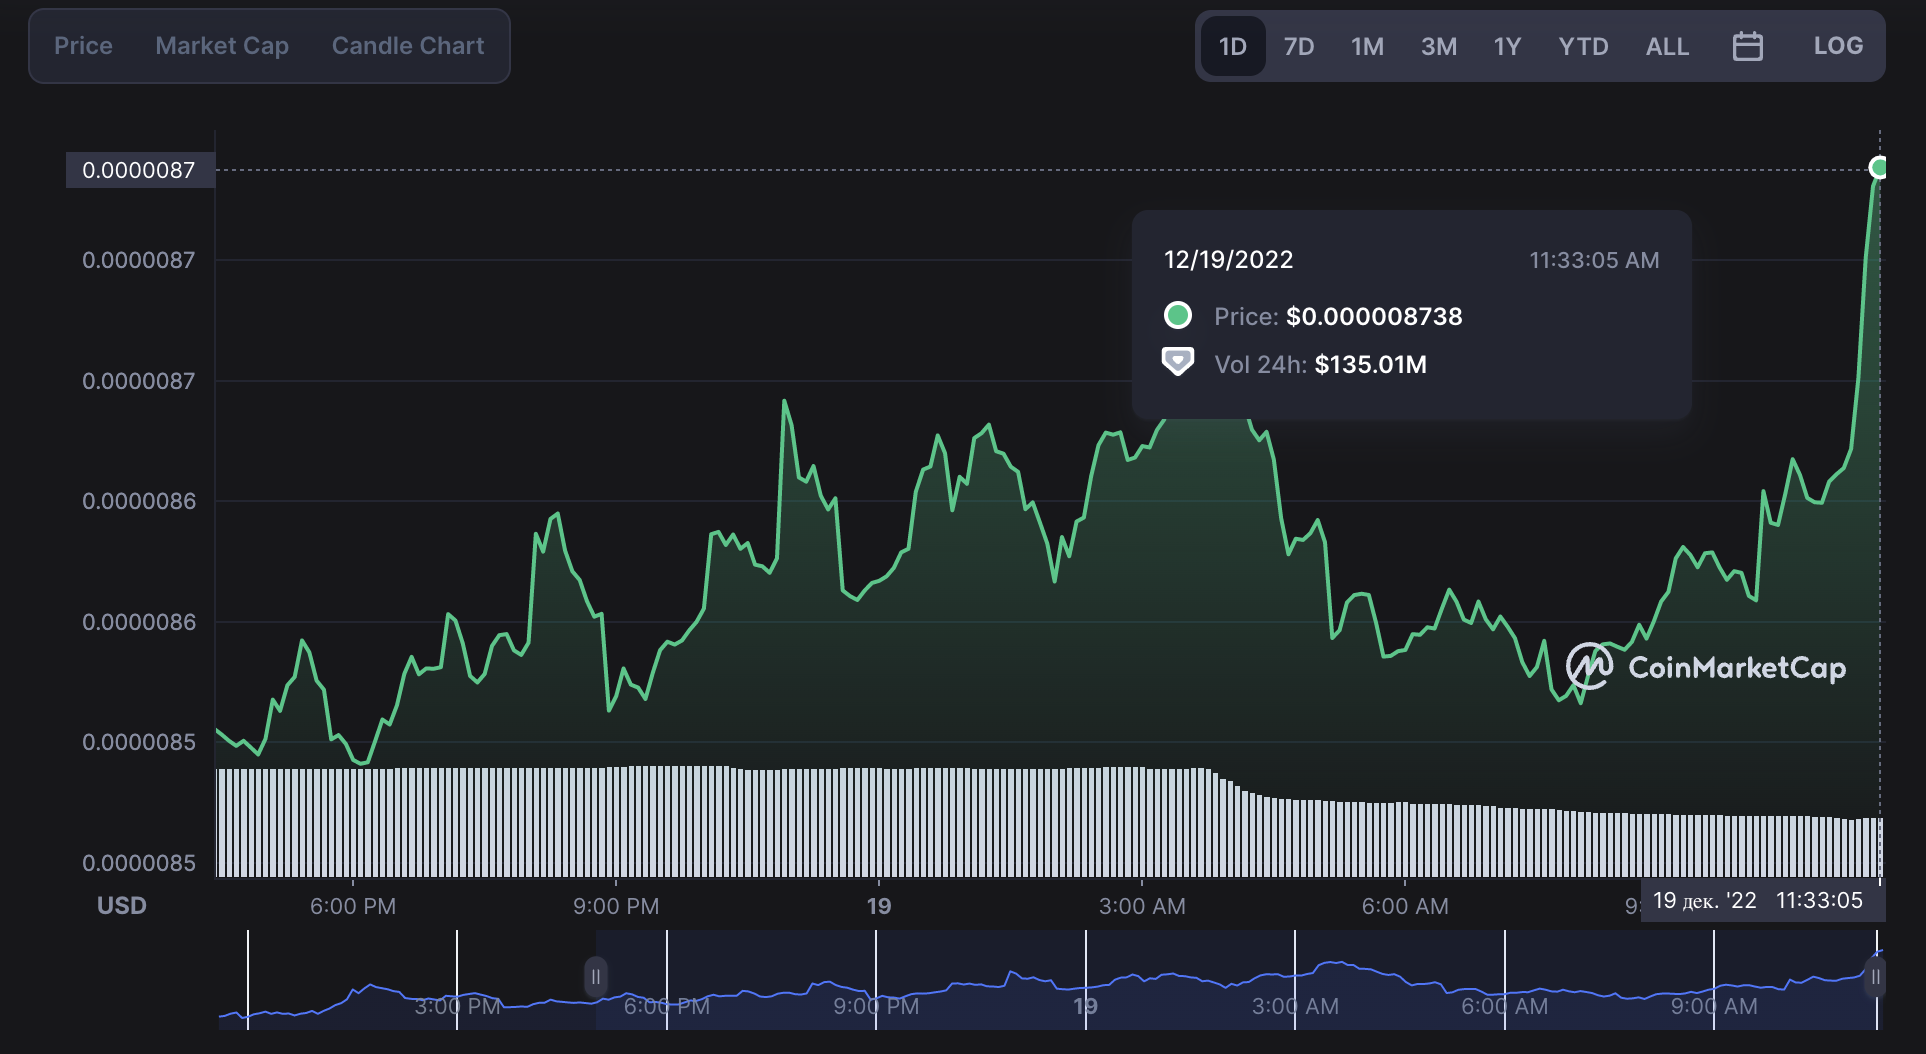Click the ALL timeframe button

(x=1667, y=46)
